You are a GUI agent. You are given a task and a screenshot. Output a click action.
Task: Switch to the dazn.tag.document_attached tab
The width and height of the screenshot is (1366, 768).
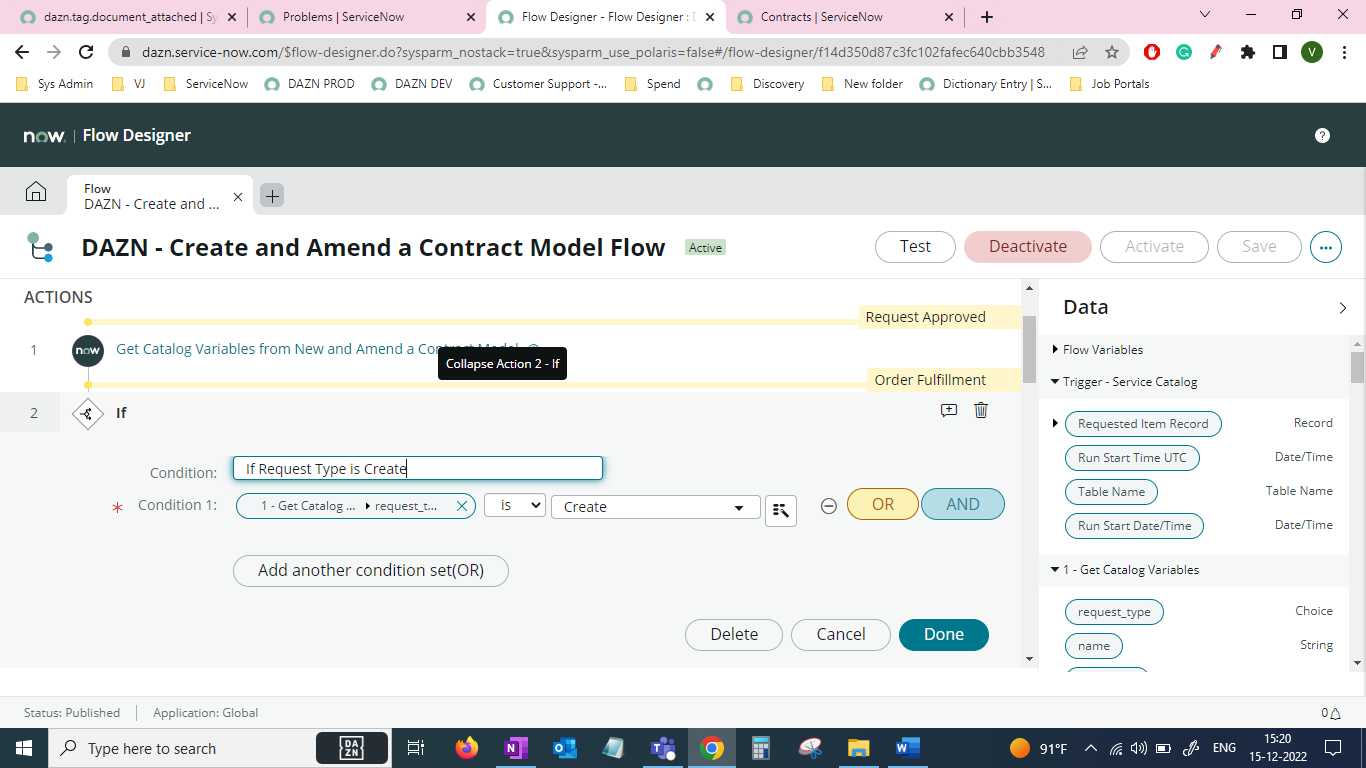point(127,17)
